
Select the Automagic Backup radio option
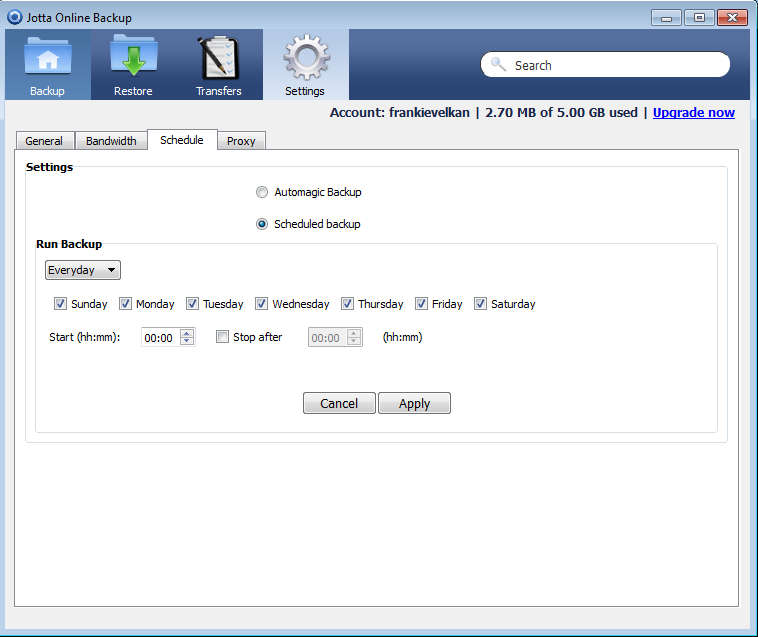[262, 192]
